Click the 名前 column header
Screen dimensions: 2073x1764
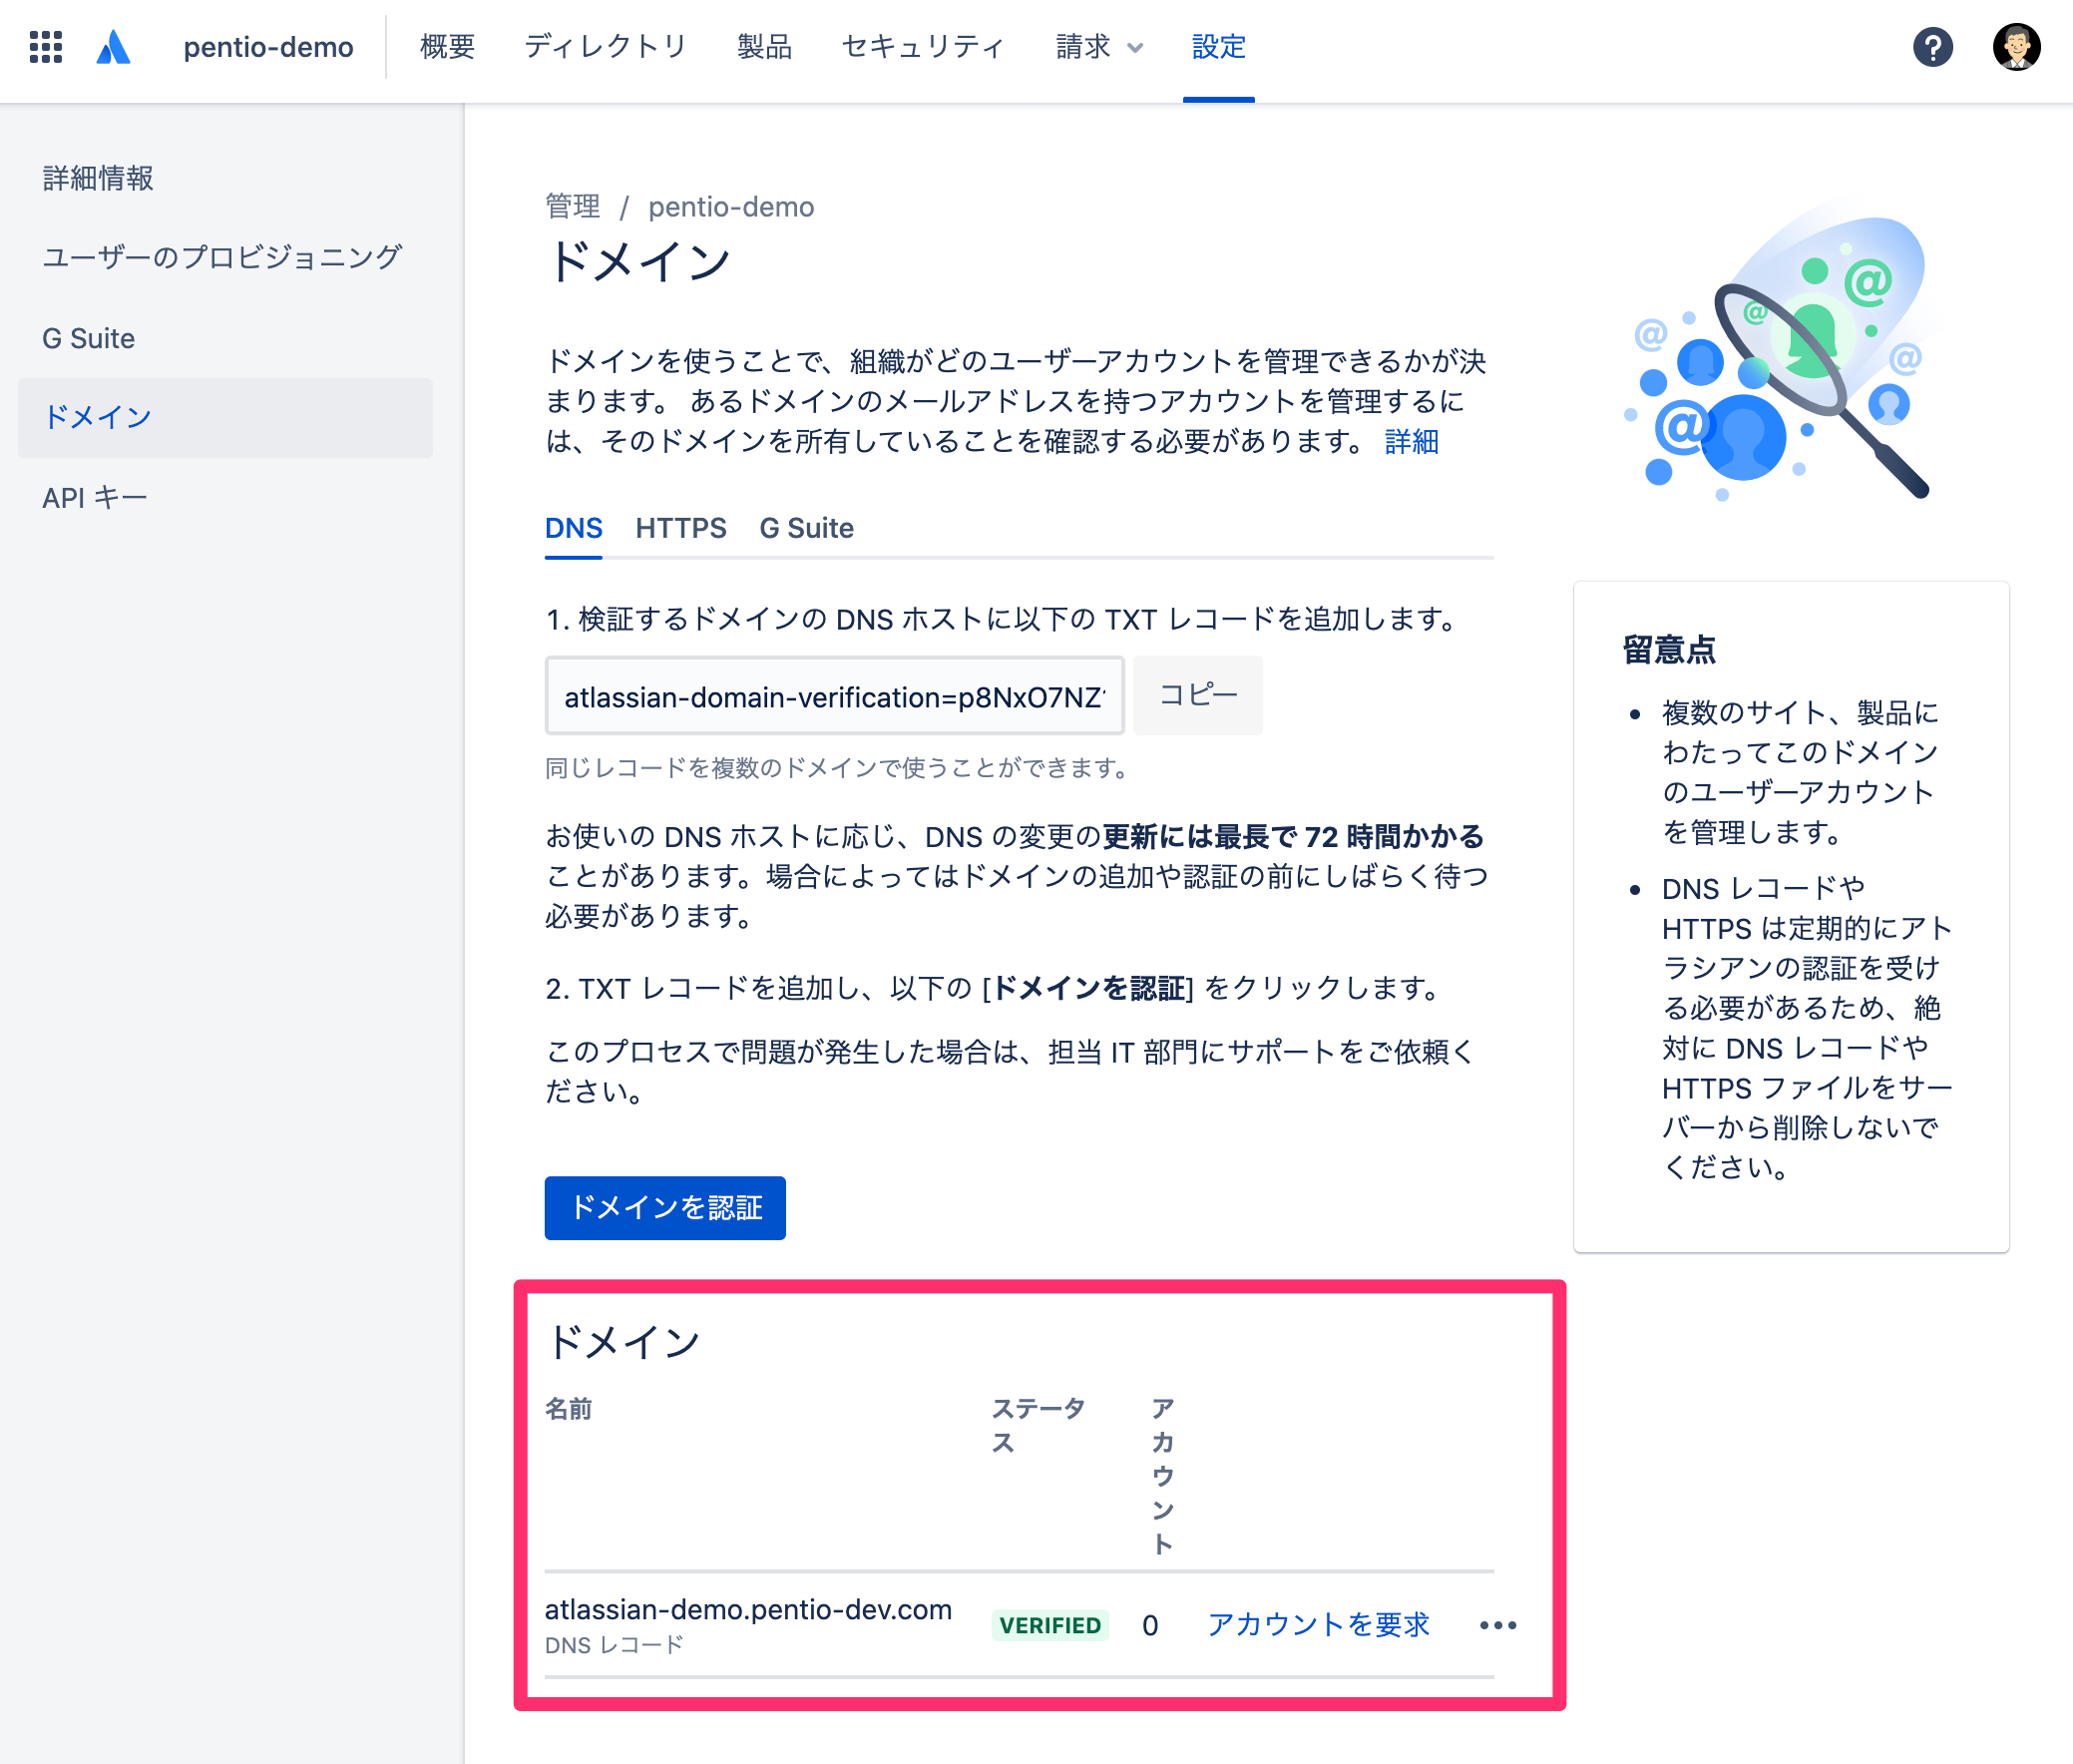[568, 1409]
